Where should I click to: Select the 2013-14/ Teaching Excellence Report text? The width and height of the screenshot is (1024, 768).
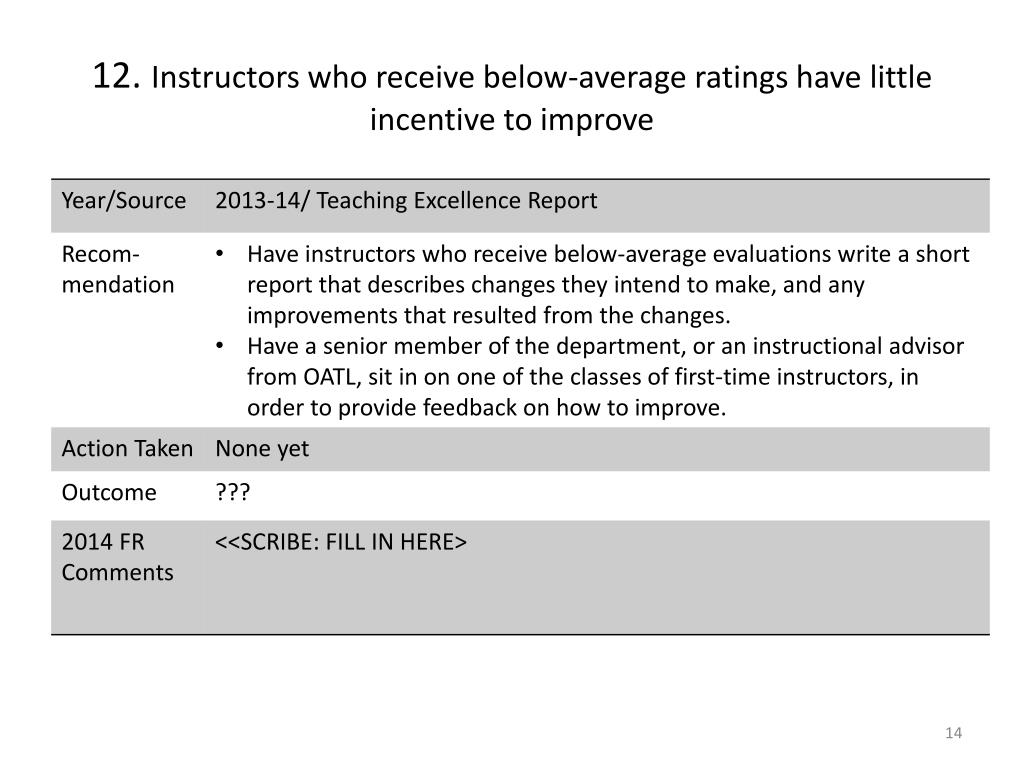pos(406,200)
